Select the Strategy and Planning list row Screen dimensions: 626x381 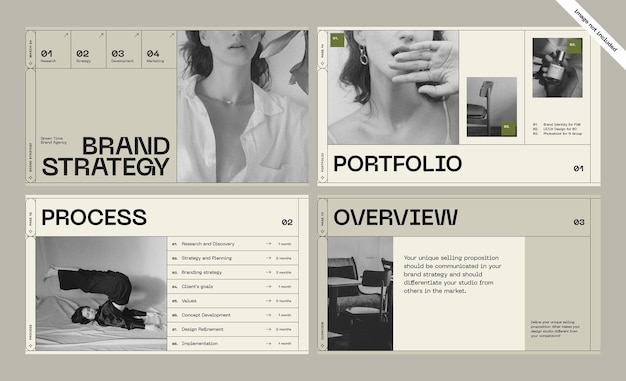[x=233, y=258]
